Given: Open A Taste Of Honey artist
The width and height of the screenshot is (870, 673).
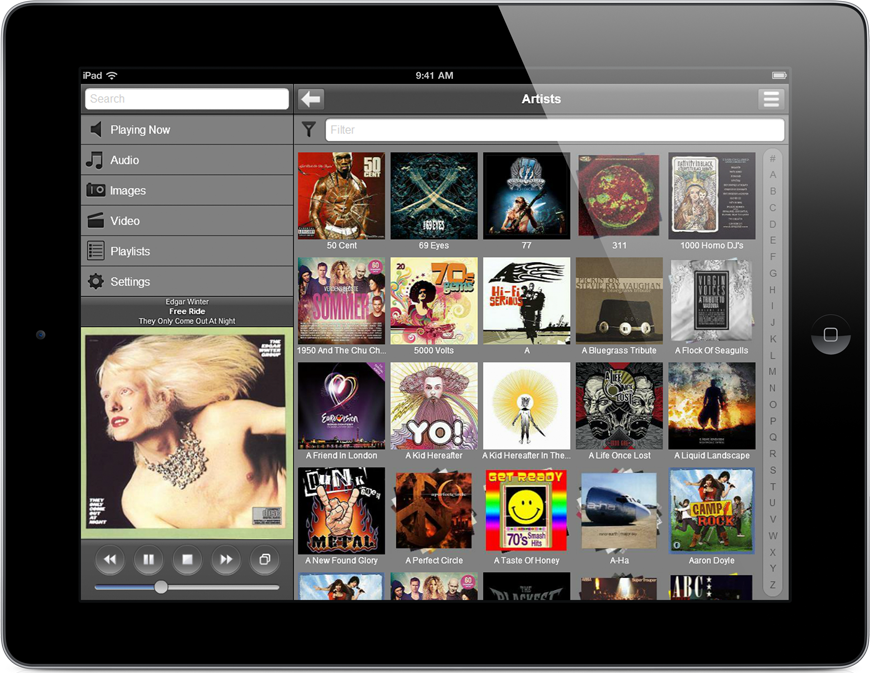Looking at the screenshot, I should click(x=527, y=510).
